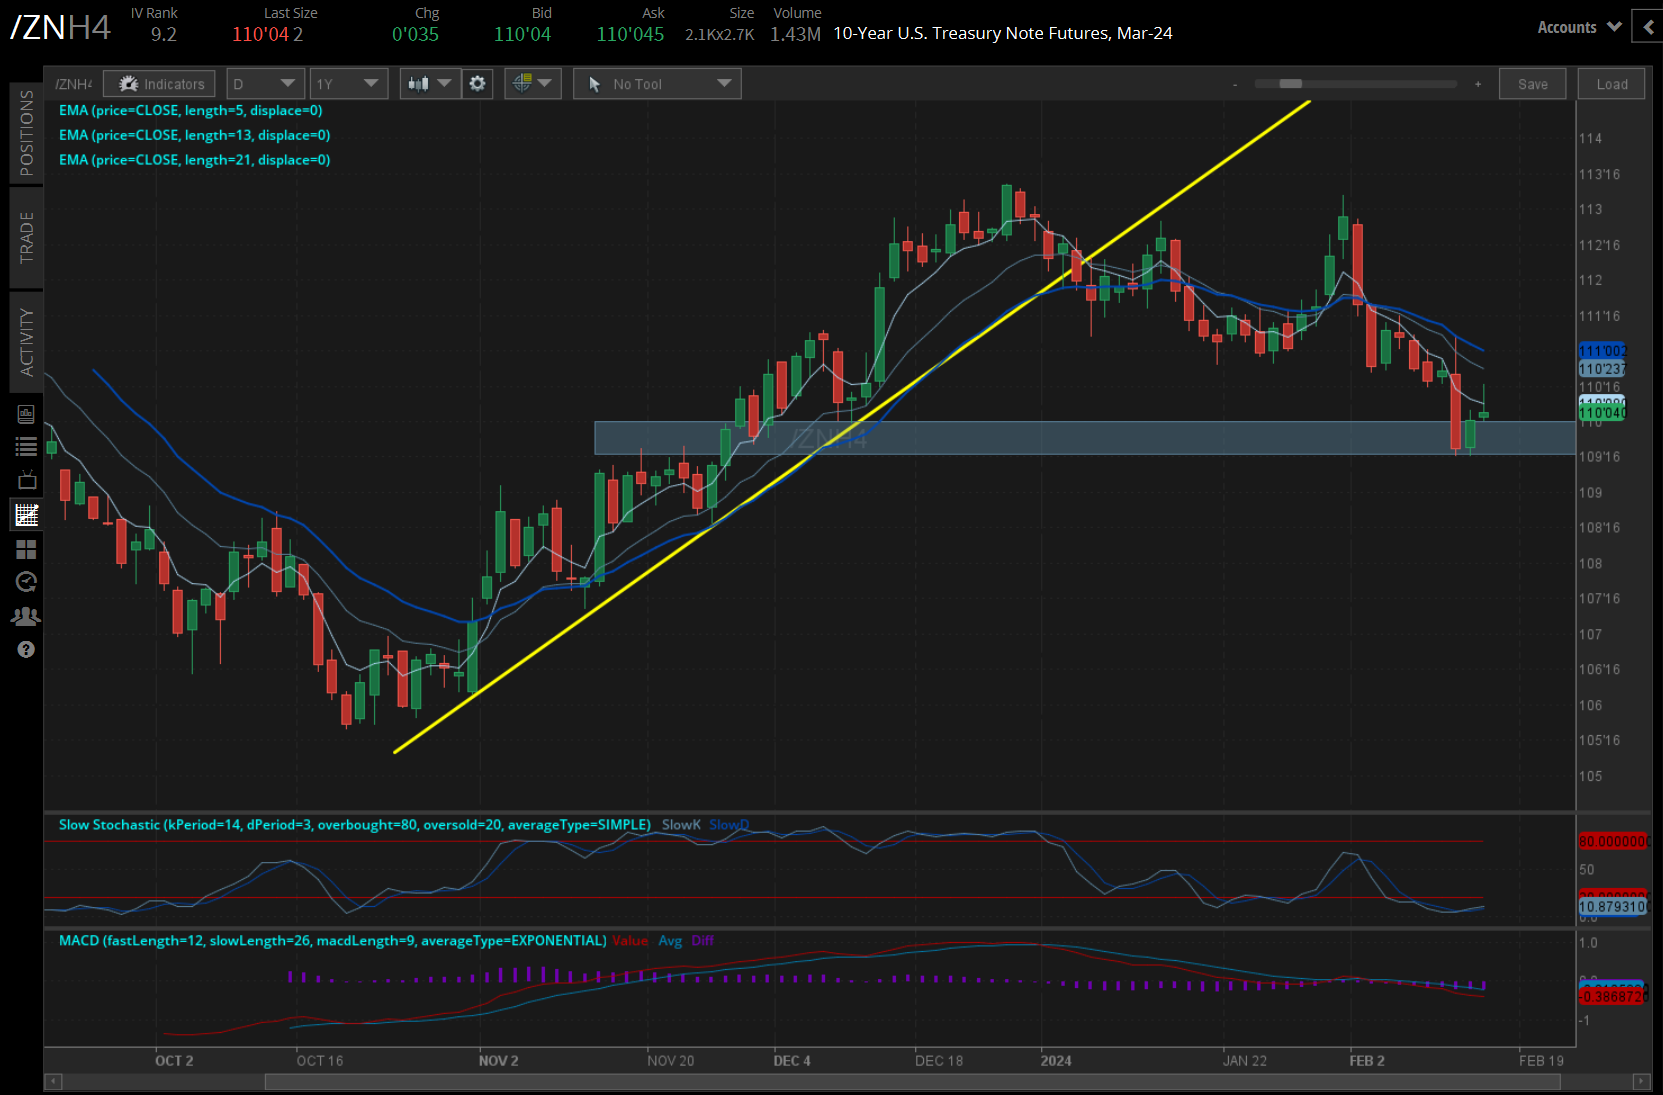Open the D timeframe dropdown
Image resolution: width=1663 pixels, height=1095 pixels.
[x=264, y=83]
